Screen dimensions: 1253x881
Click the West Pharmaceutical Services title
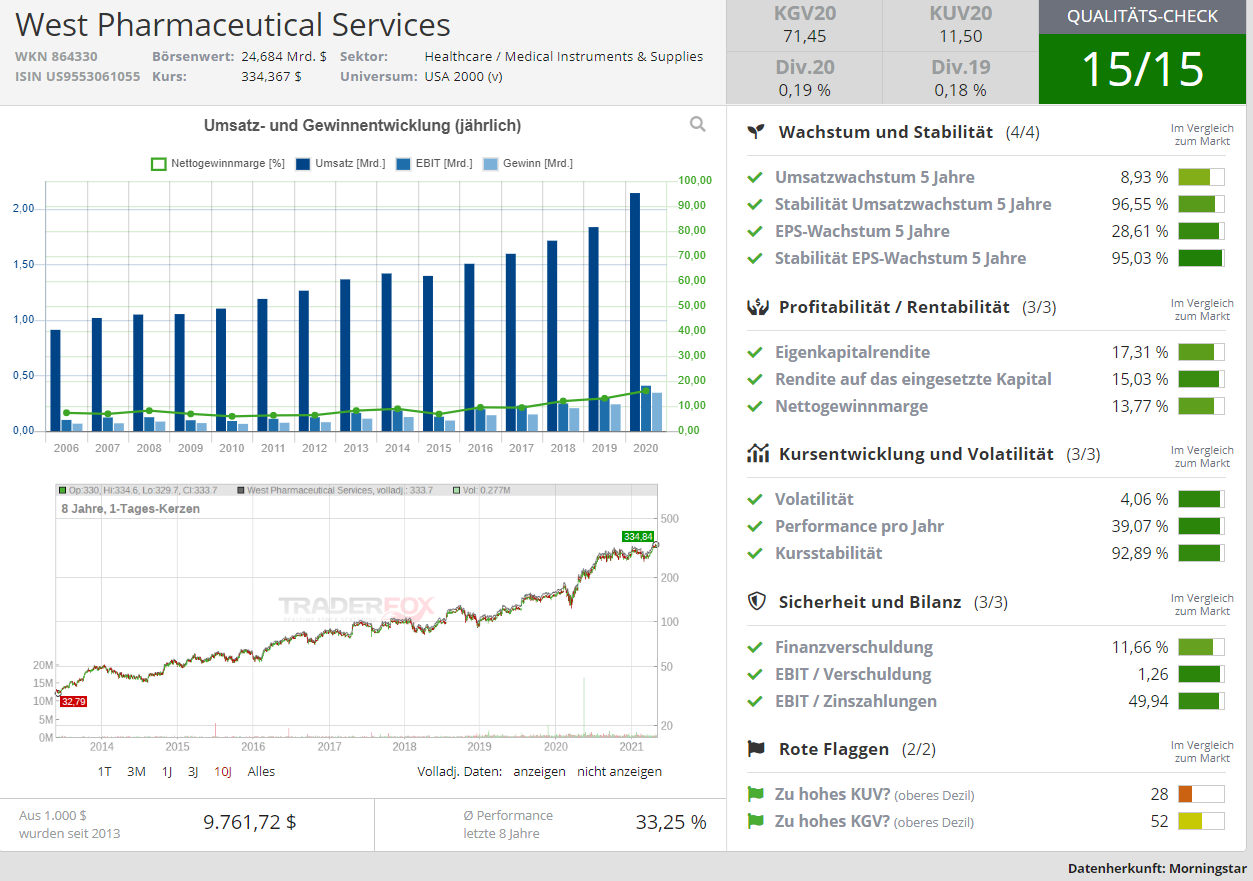click(233, 24)
